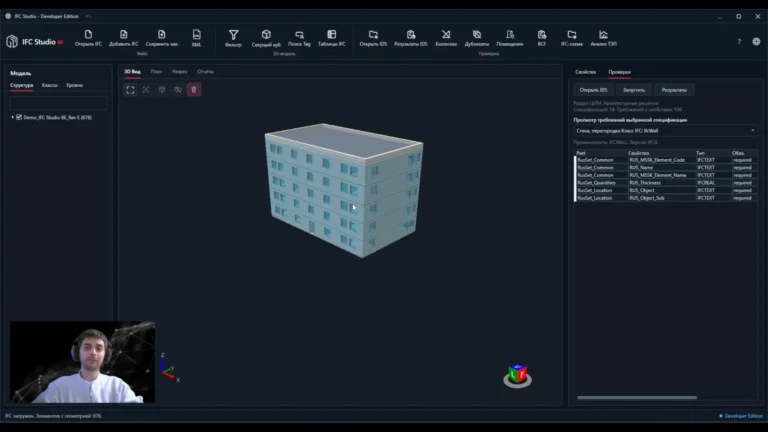
Task: Click the building model in 3D view
Action: 343,189
